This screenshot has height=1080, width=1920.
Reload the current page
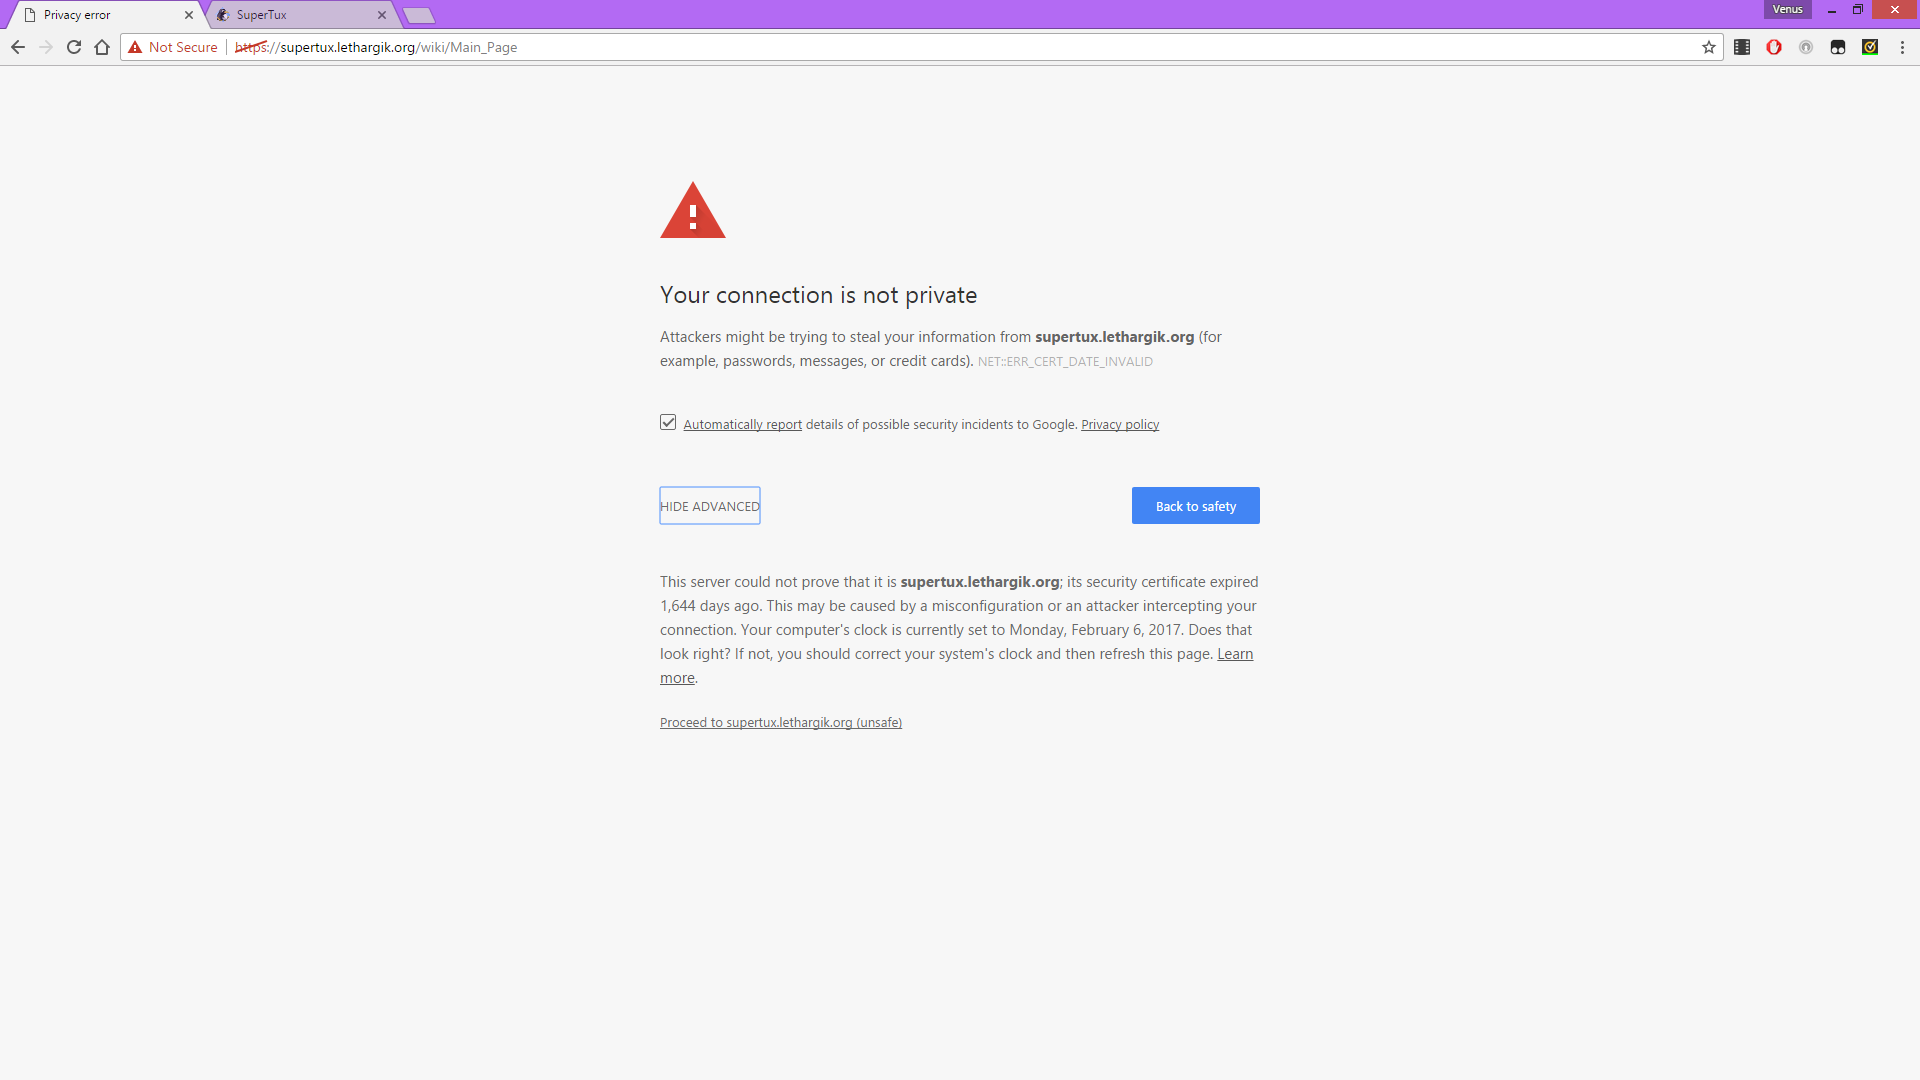pyautogui.click(x=74, y=47)
